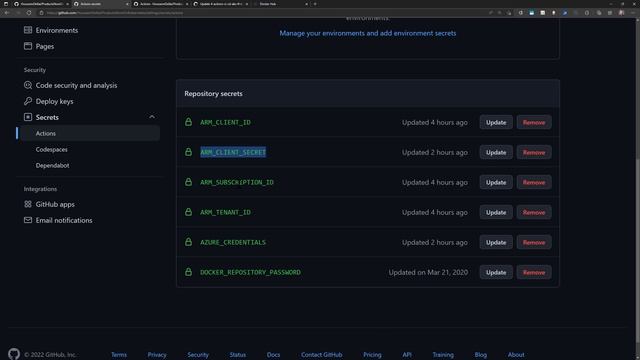Go back with the browser back arrow
This screenshot has height=360, width=640.
tap(7, 13)
